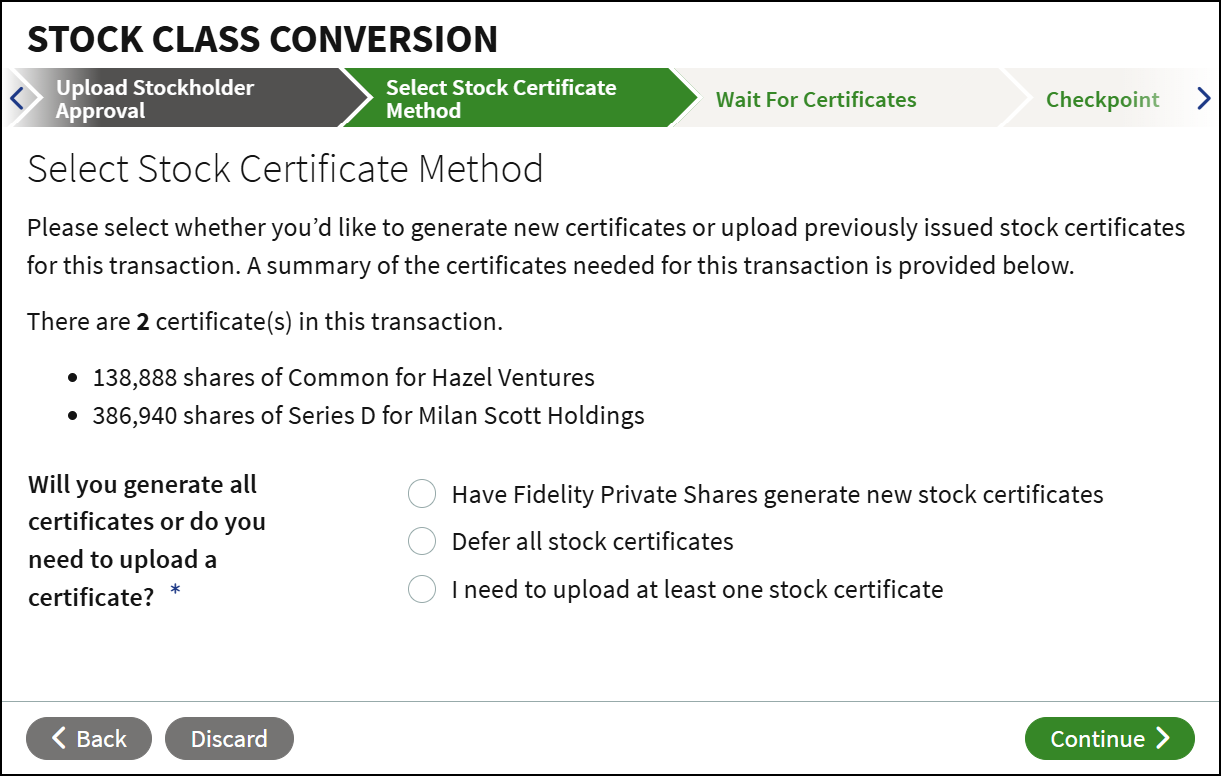Image resolution: width=1221 pixels, height=776 pixels.
Task: Click the Milan Scott Holdings Series D line
Action: click(369, 416)
